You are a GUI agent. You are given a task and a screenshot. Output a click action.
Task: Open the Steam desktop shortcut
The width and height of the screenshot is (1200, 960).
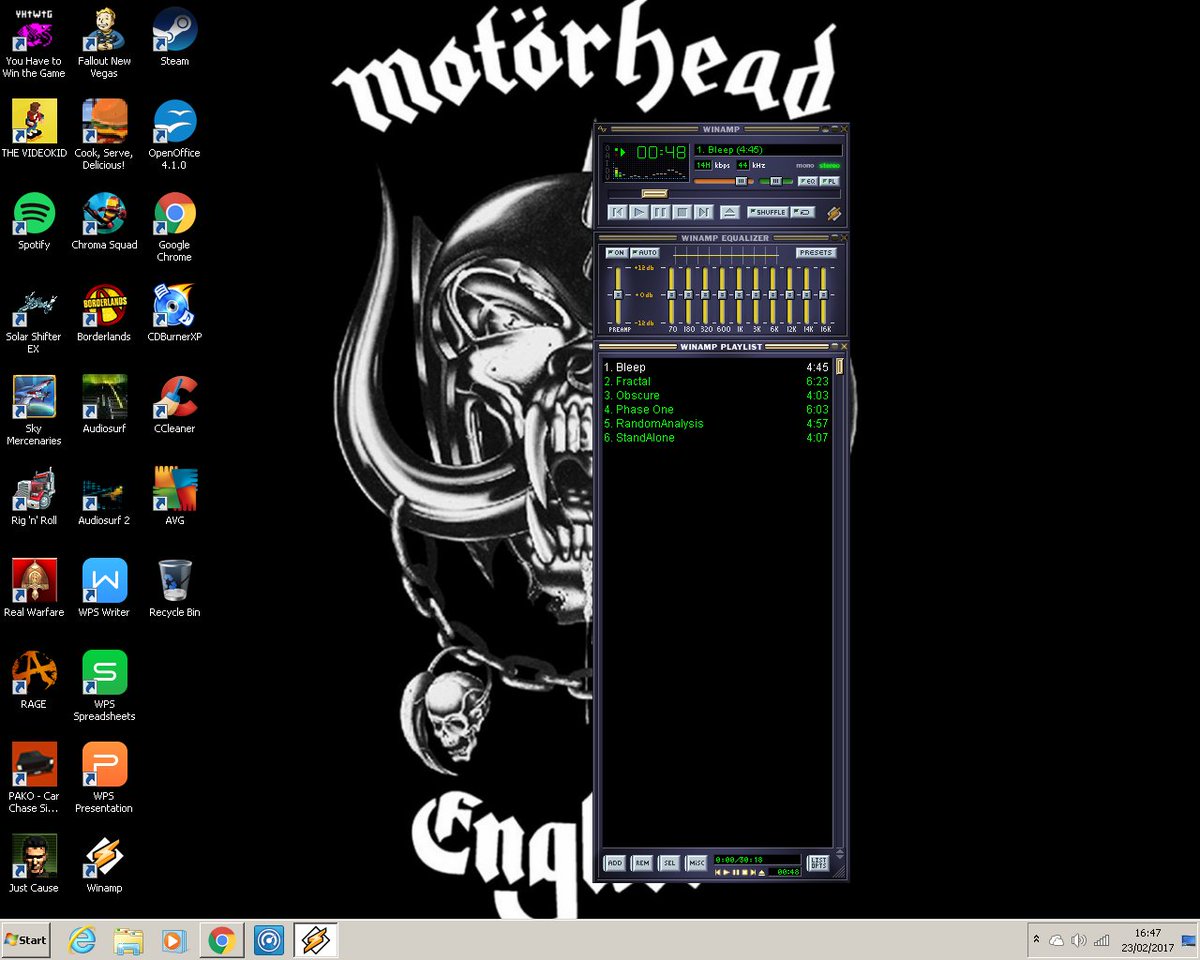coord(175,39)
